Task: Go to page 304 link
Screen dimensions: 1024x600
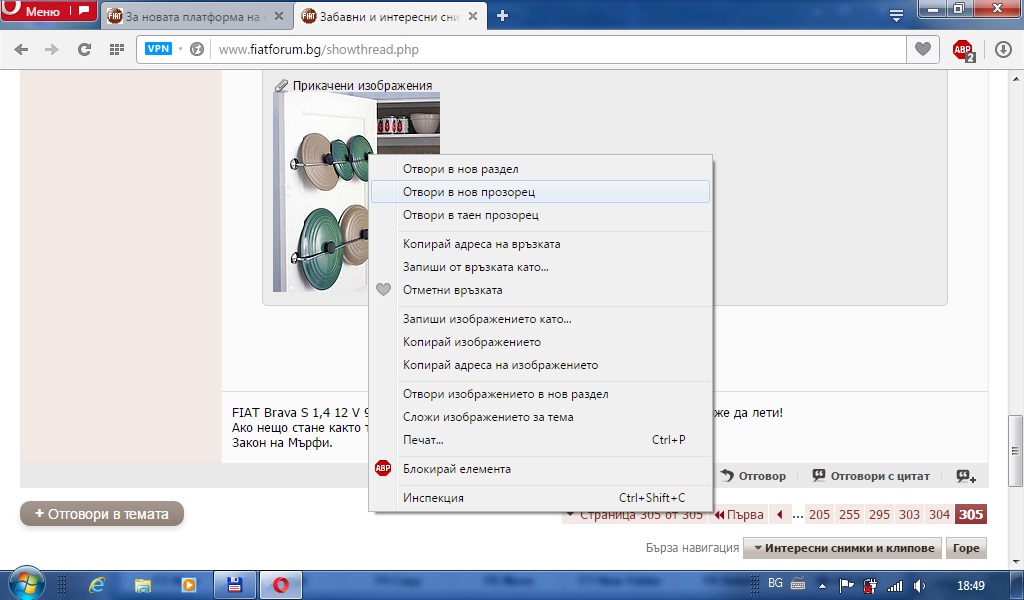Action: pos(938,515)
